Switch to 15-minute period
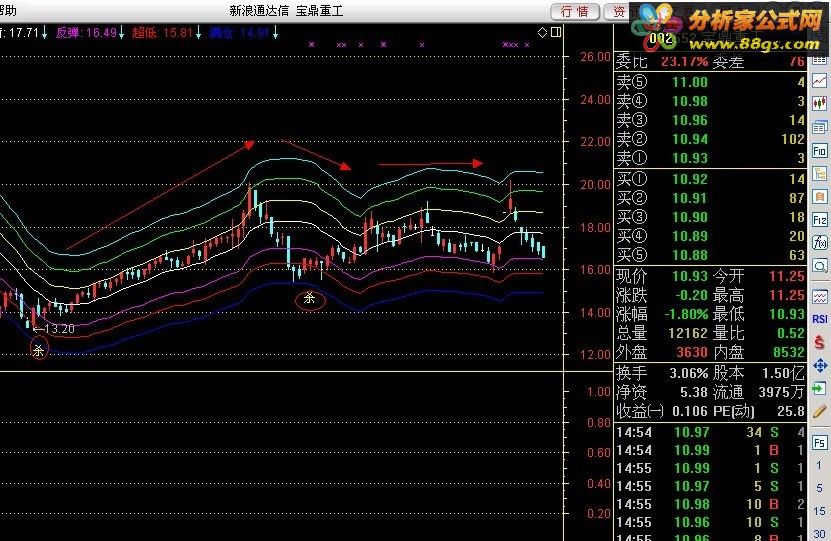This screenshot has height=541, width=831. (819, 511)
